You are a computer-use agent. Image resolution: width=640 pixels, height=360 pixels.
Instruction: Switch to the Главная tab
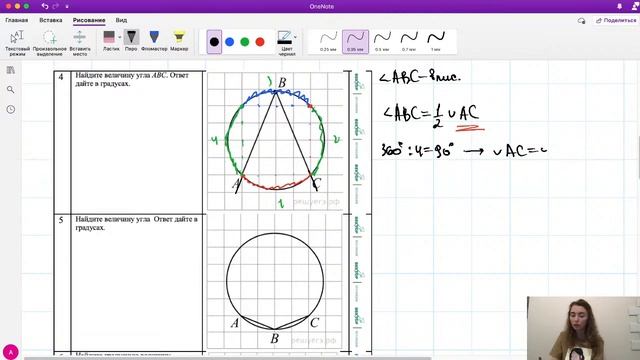pos(17,20)
